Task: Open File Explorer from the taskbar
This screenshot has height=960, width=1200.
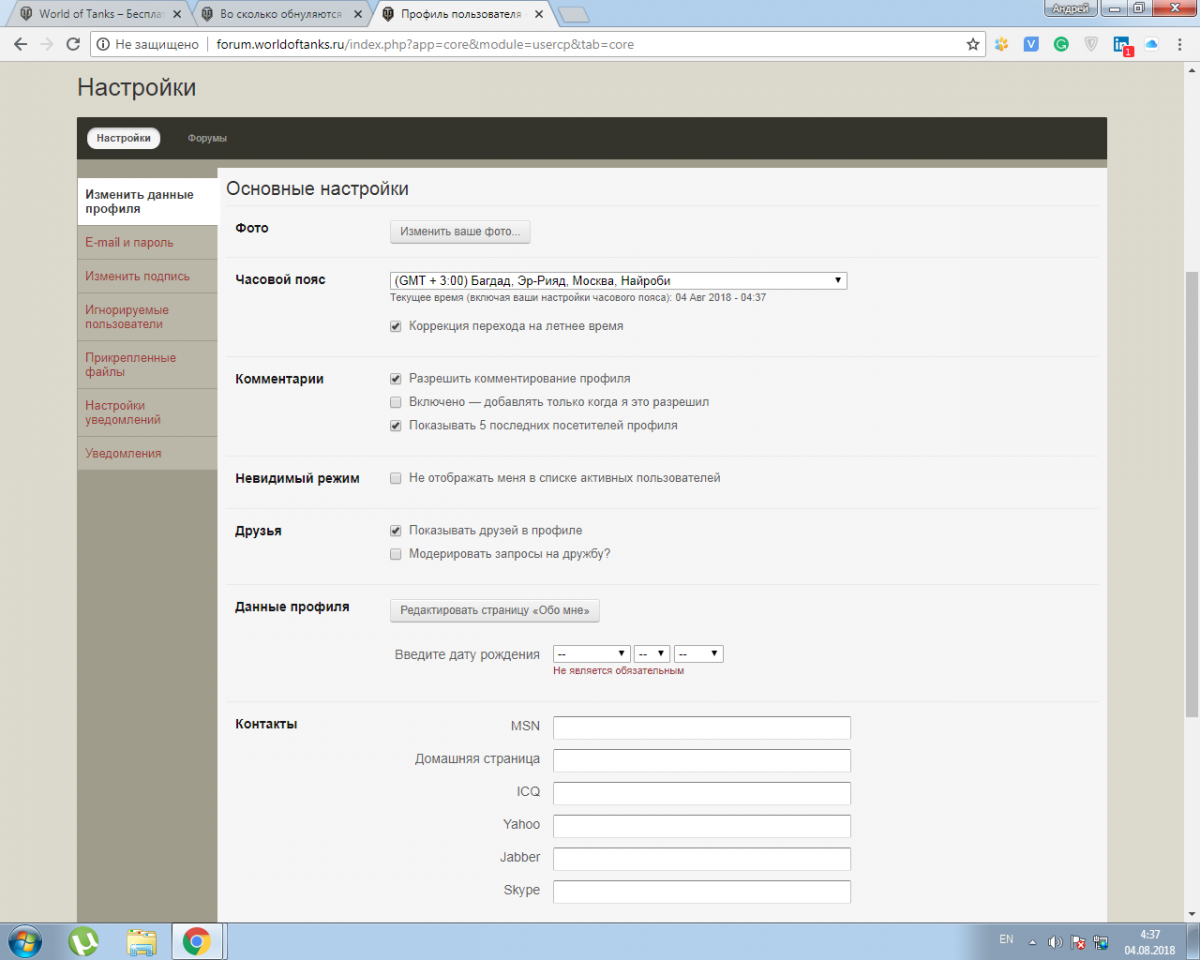Action: pos(141,941)
